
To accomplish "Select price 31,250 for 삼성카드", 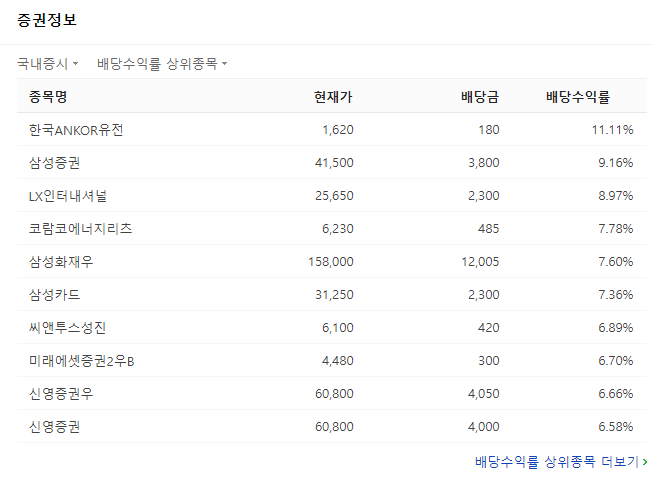I will (334, 295).
